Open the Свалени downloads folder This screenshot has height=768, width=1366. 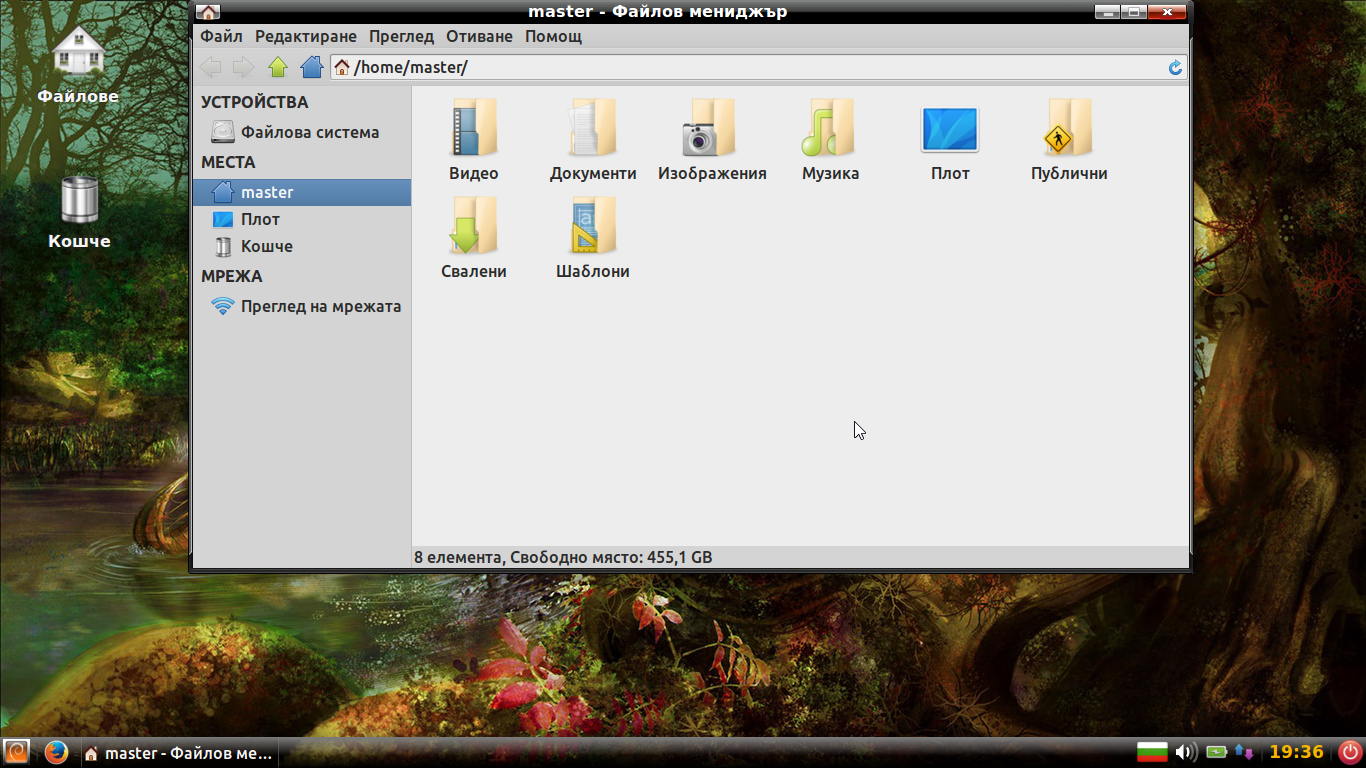coord(473,238)
